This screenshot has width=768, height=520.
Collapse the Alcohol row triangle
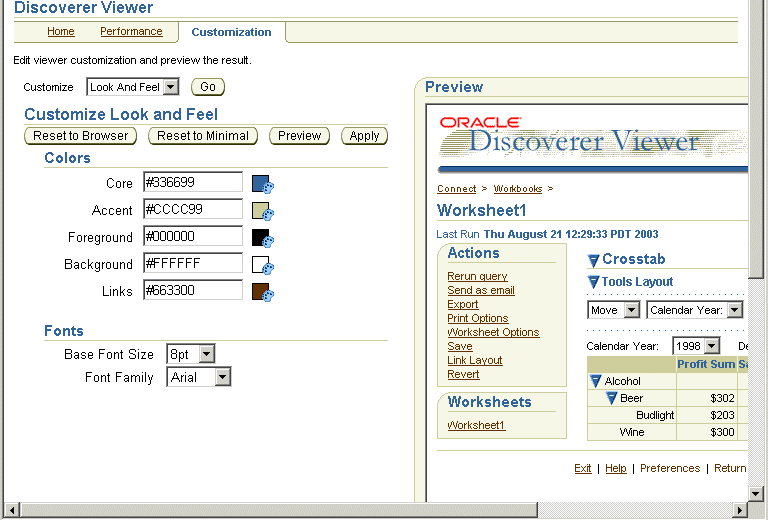tap(596, 381)
